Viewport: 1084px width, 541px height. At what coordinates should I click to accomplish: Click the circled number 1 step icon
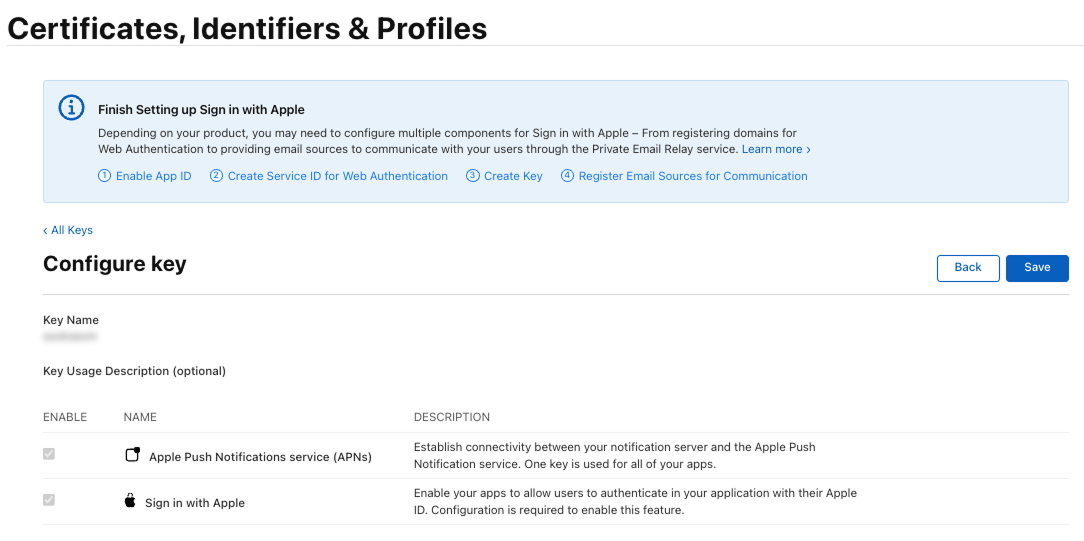click(104, 176)
